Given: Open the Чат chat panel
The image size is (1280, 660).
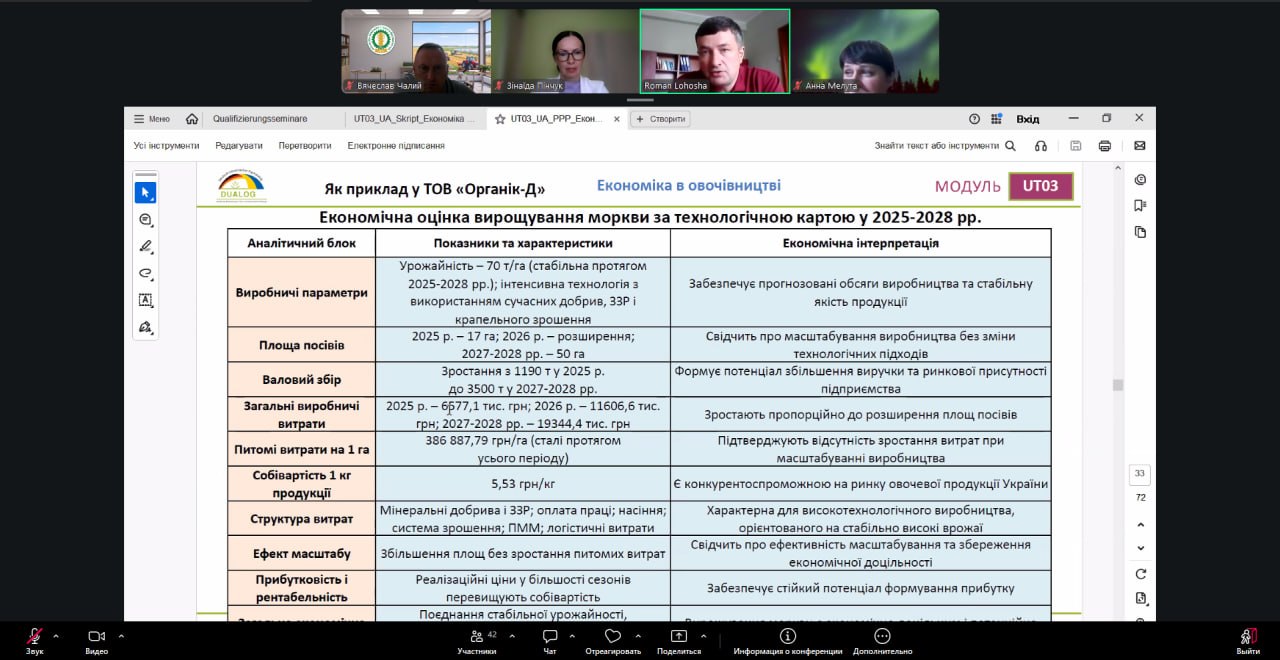Looking at the screenshot, I should 550,640.
